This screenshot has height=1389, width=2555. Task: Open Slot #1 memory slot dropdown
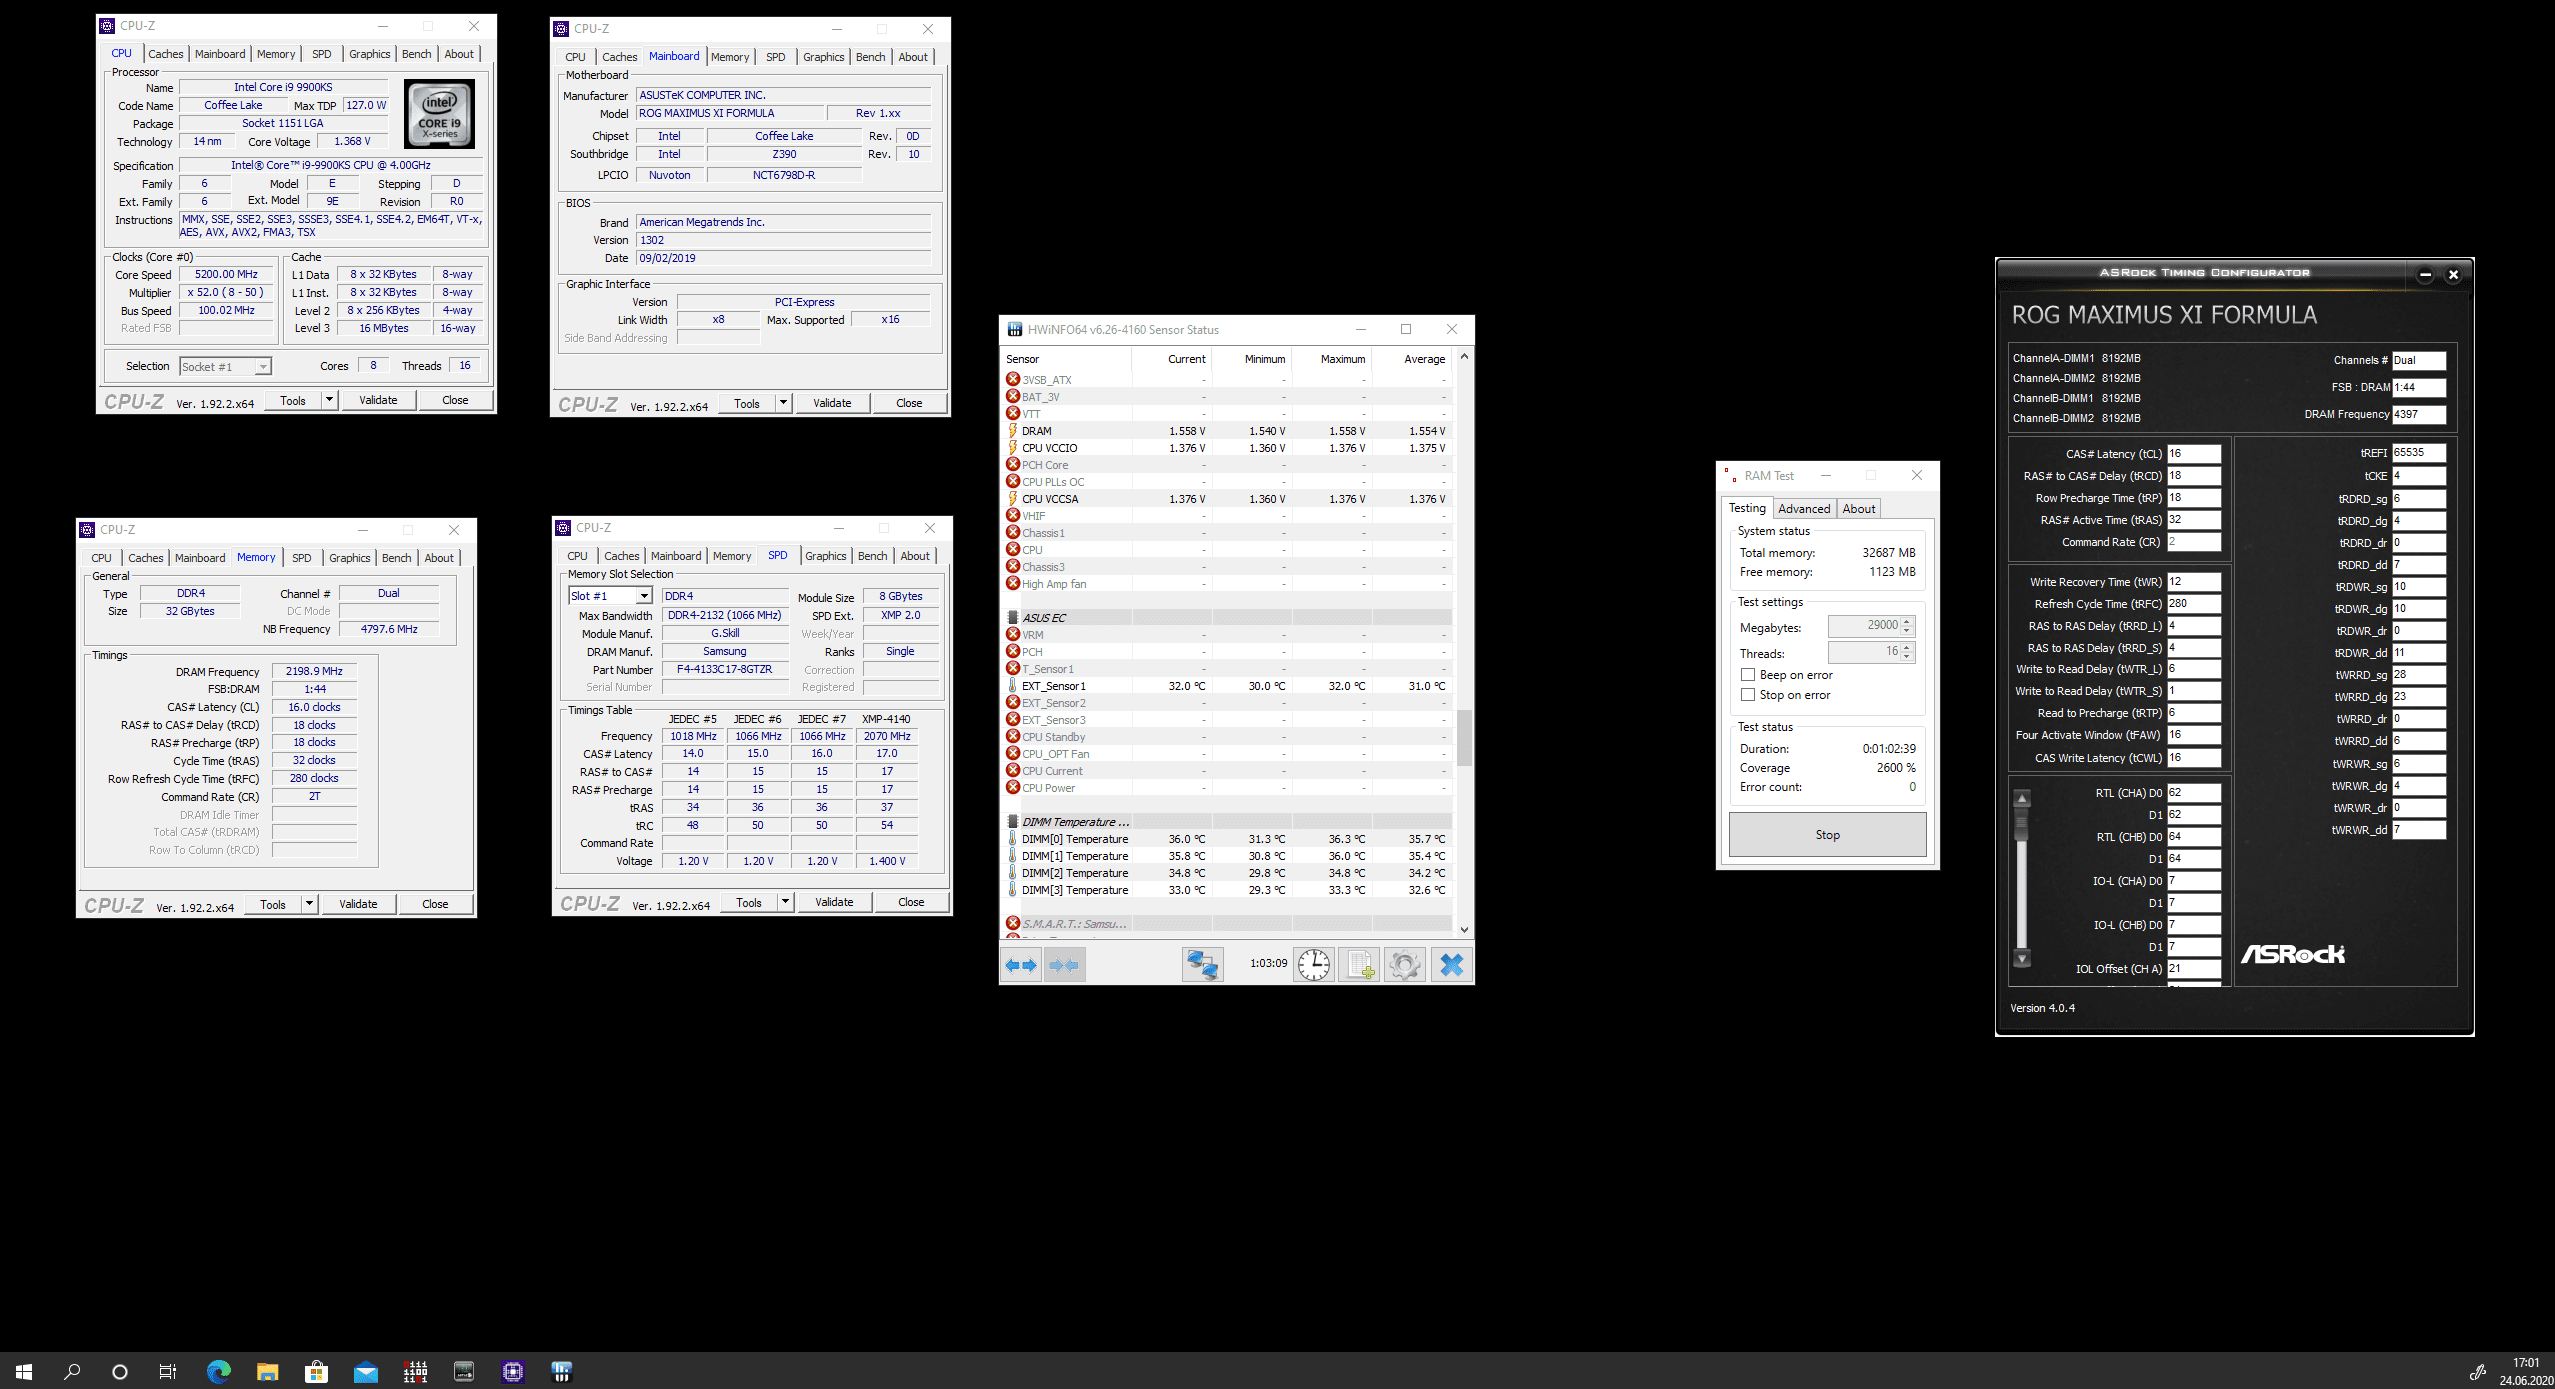tap(610, 596)
